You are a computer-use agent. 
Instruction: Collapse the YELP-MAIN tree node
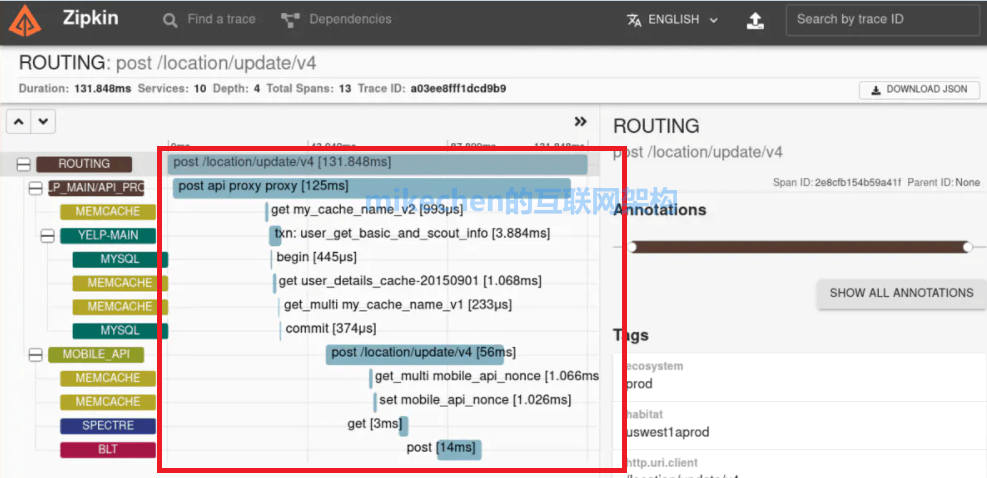pyautogui.click(x=48, y=236)
